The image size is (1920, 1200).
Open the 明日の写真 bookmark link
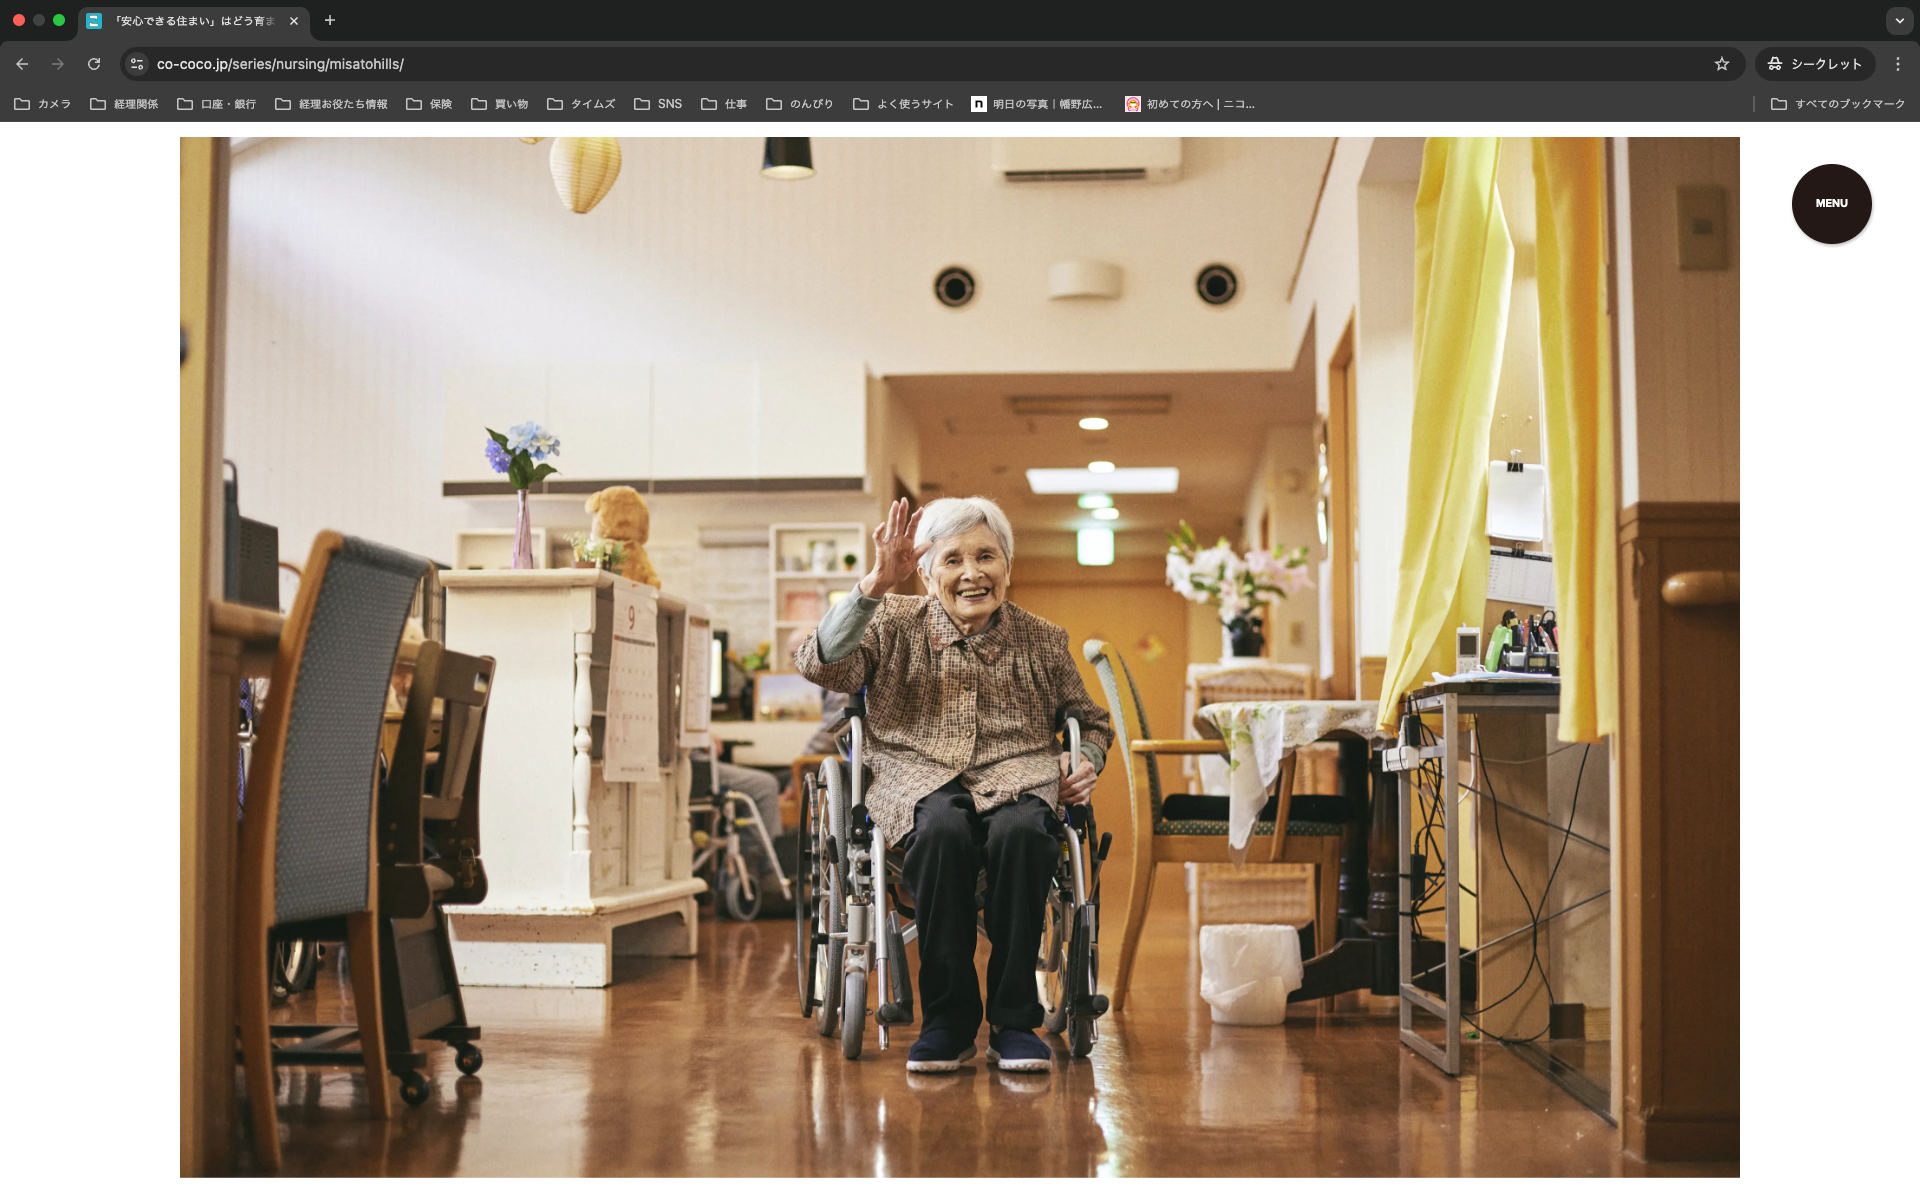[x=1037, y=104]
